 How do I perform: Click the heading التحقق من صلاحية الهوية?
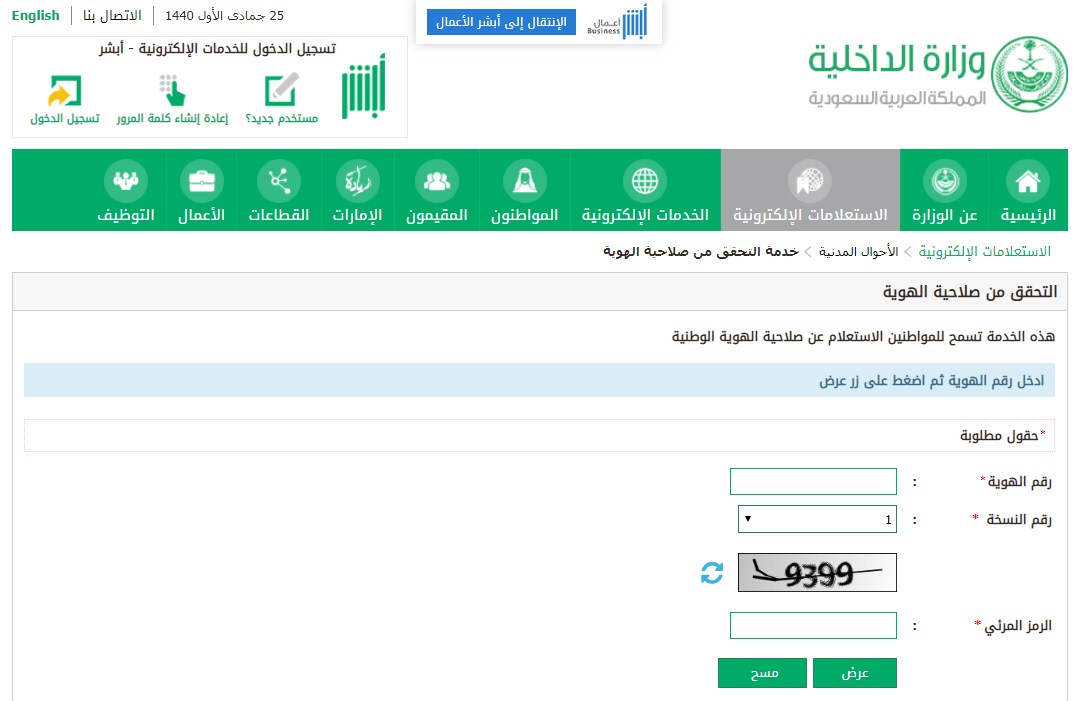[x=970, y=291]
